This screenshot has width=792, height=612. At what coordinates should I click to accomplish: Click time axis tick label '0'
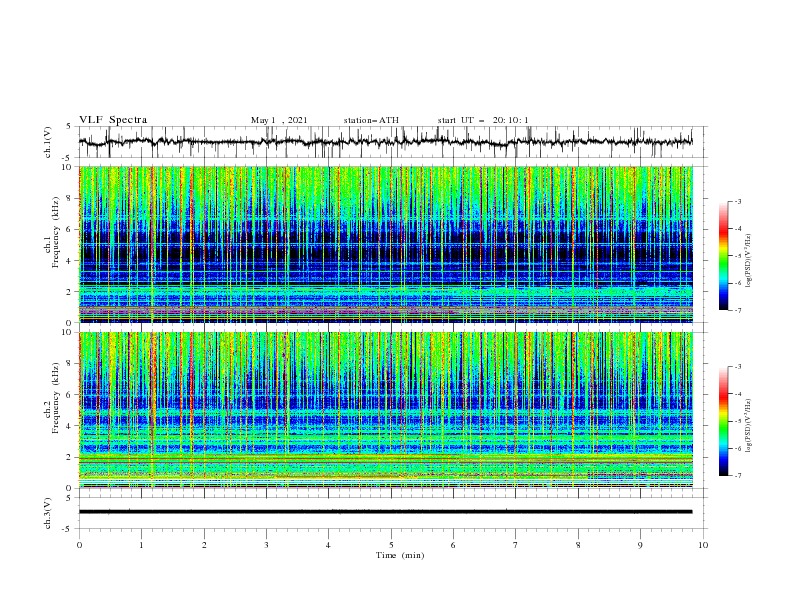click(x=79, y=545)
